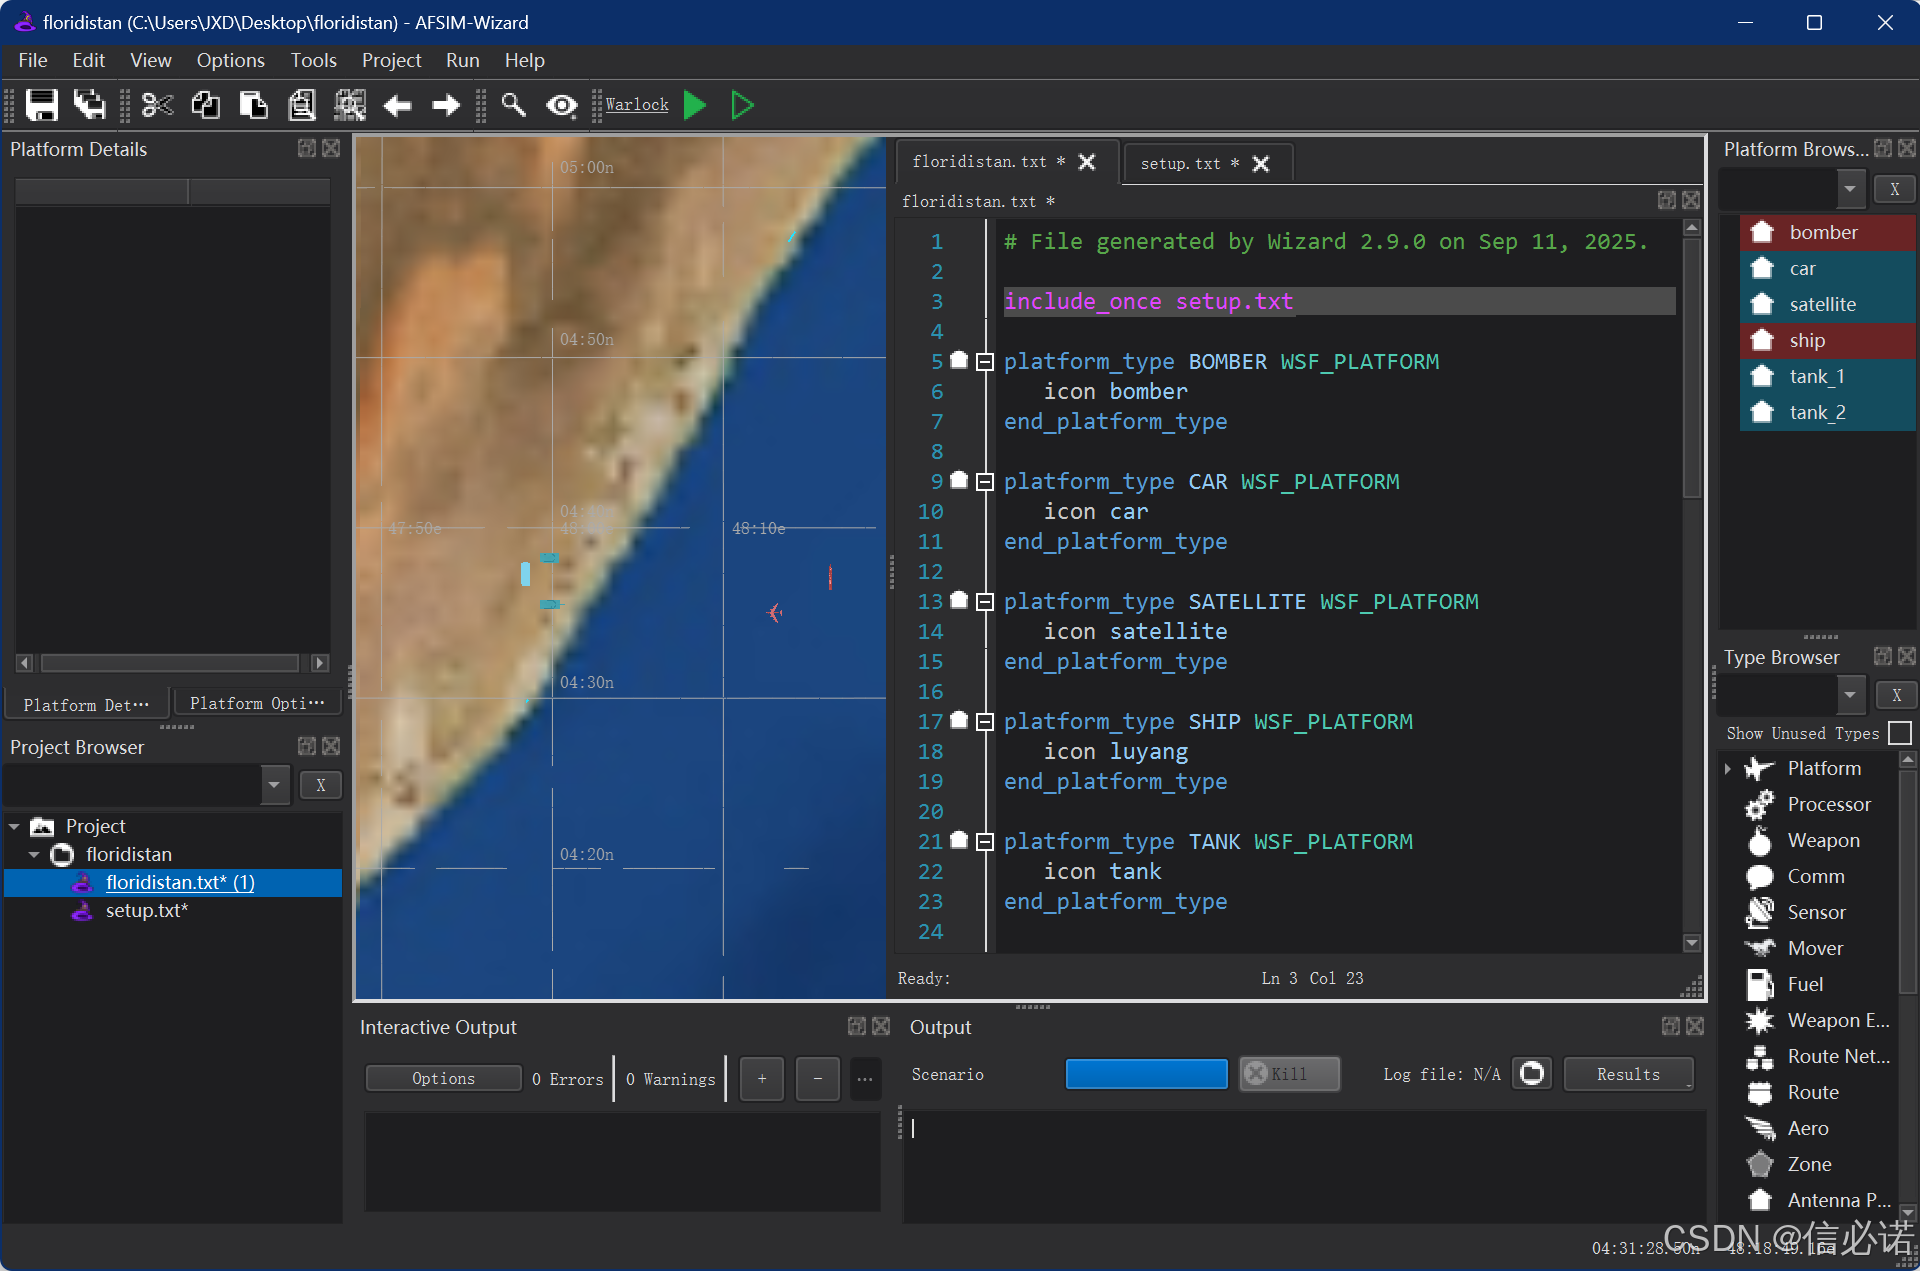
Task: Click the Find in document icon
Action: (x=301, y=105)
